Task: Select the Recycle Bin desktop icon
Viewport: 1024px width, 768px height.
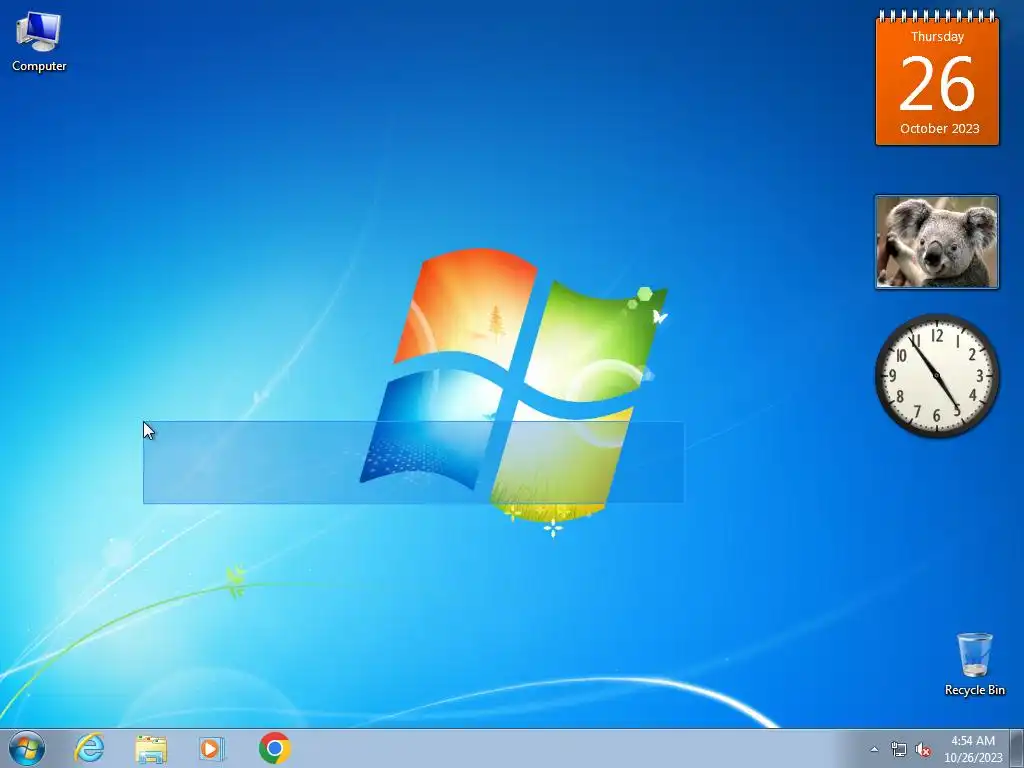Action: [974, 664]
